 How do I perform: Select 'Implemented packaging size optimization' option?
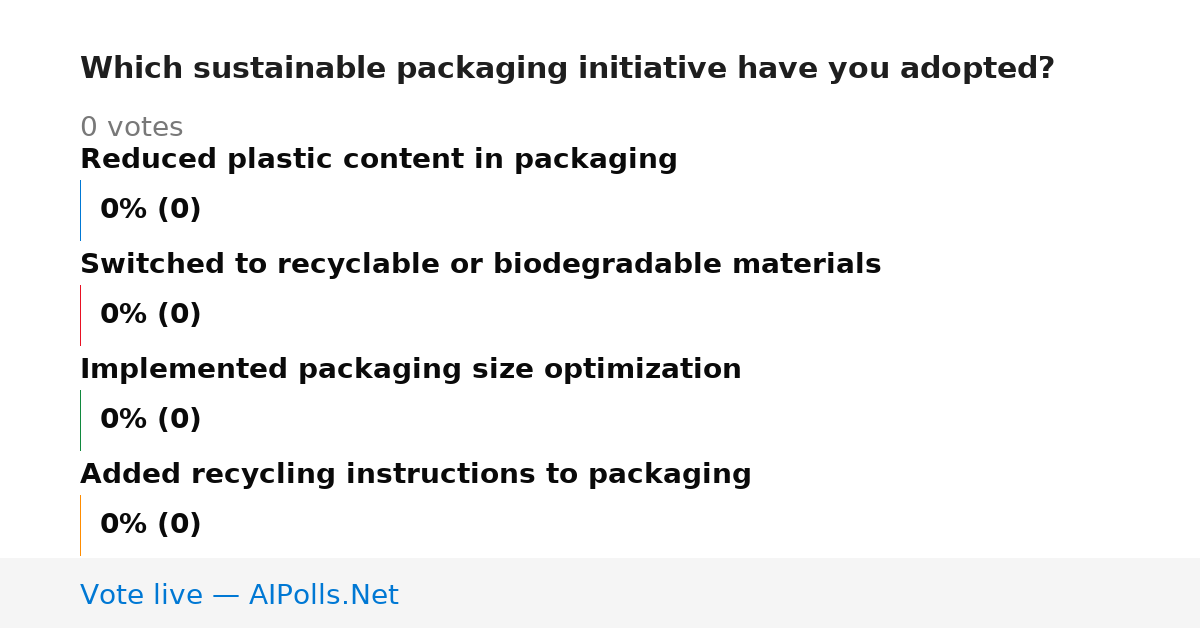pyautogui.click(x=410, y=370)
